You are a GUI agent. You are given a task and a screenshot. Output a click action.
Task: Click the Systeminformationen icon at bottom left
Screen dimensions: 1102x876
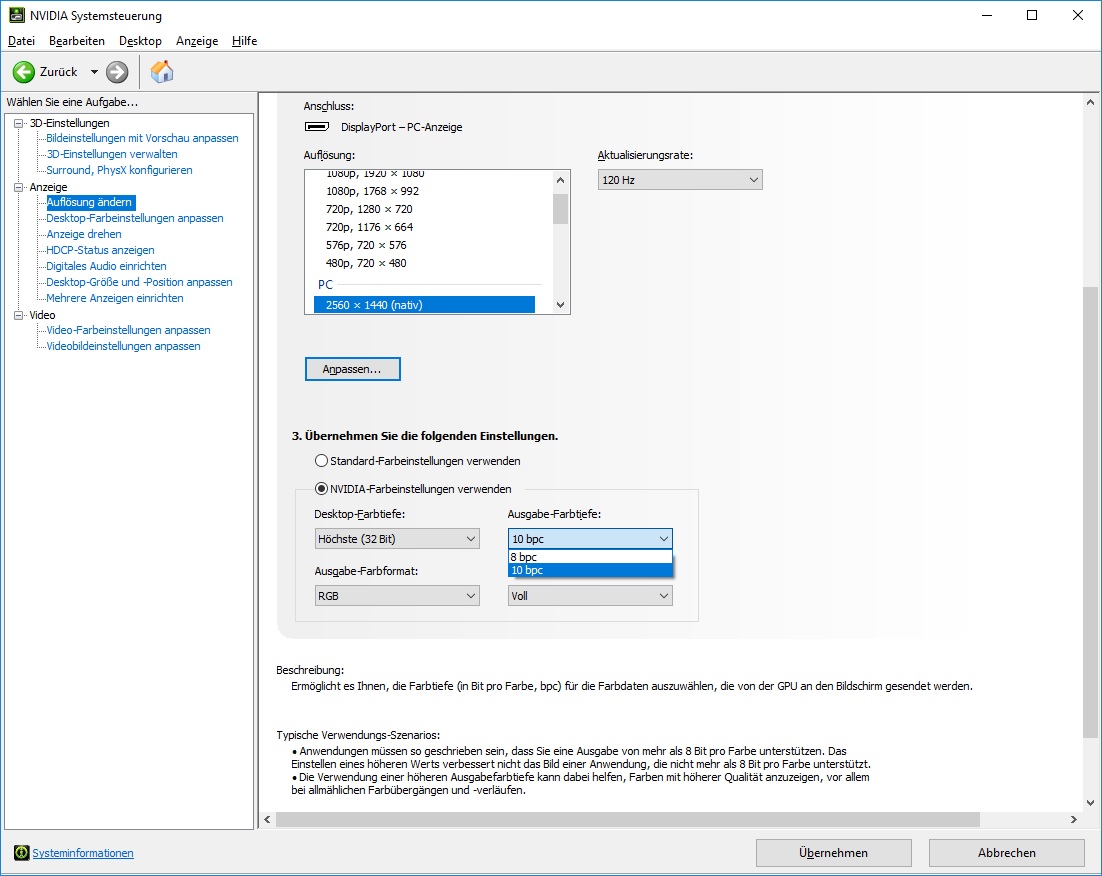coord(22,853)
